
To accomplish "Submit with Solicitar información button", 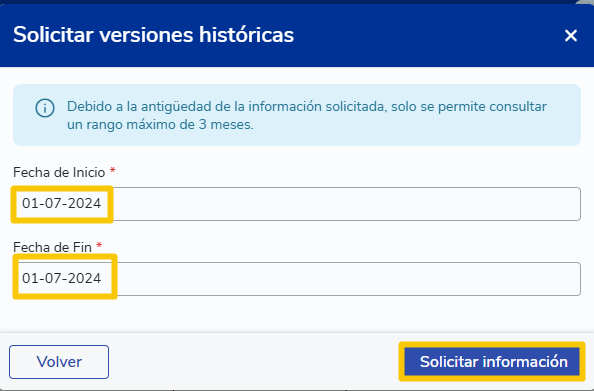I will tap(492, 362).
